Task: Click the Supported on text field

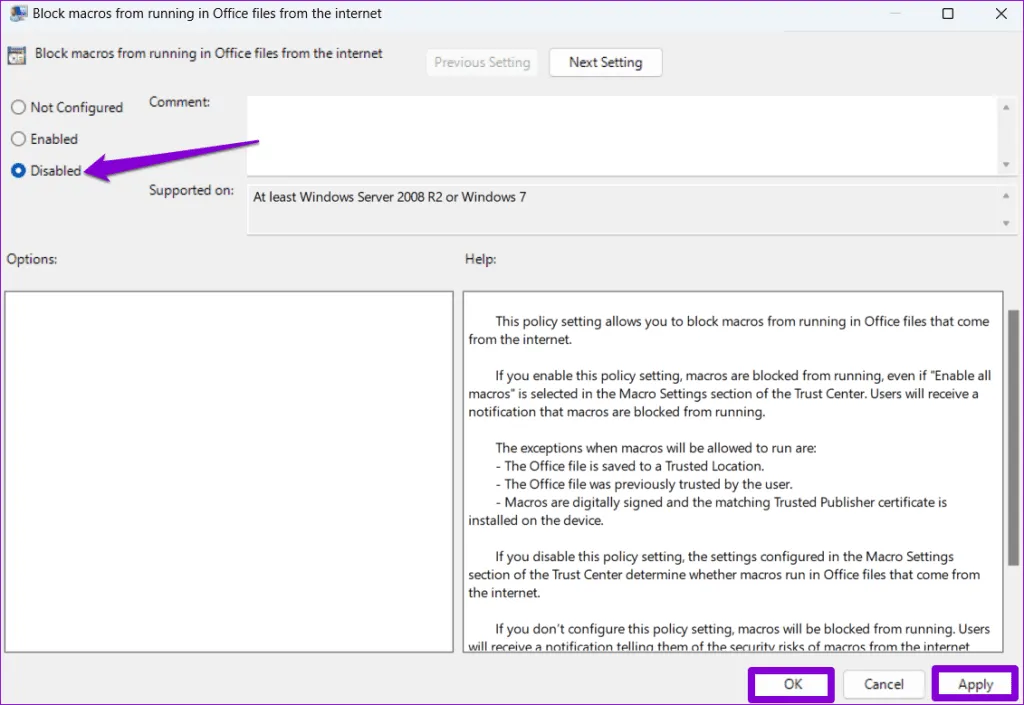Action: [620, 209]
